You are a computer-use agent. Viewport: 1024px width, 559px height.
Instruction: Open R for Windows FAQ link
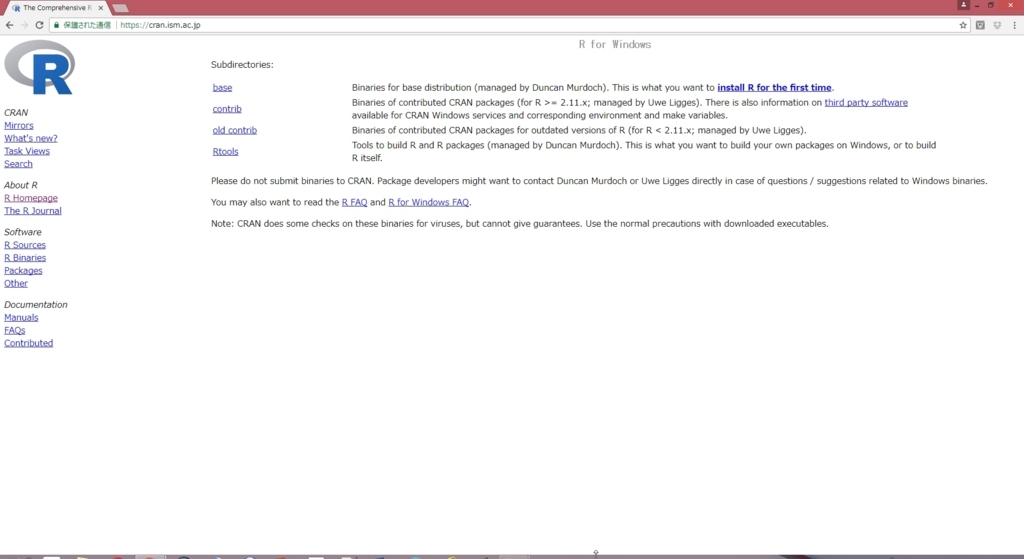click(x=428, y=202)
